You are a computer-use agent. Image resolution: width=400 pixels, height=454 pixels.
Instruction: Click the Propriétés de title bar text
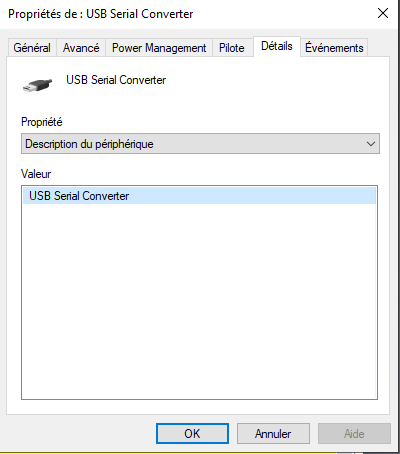pos(100,14)
